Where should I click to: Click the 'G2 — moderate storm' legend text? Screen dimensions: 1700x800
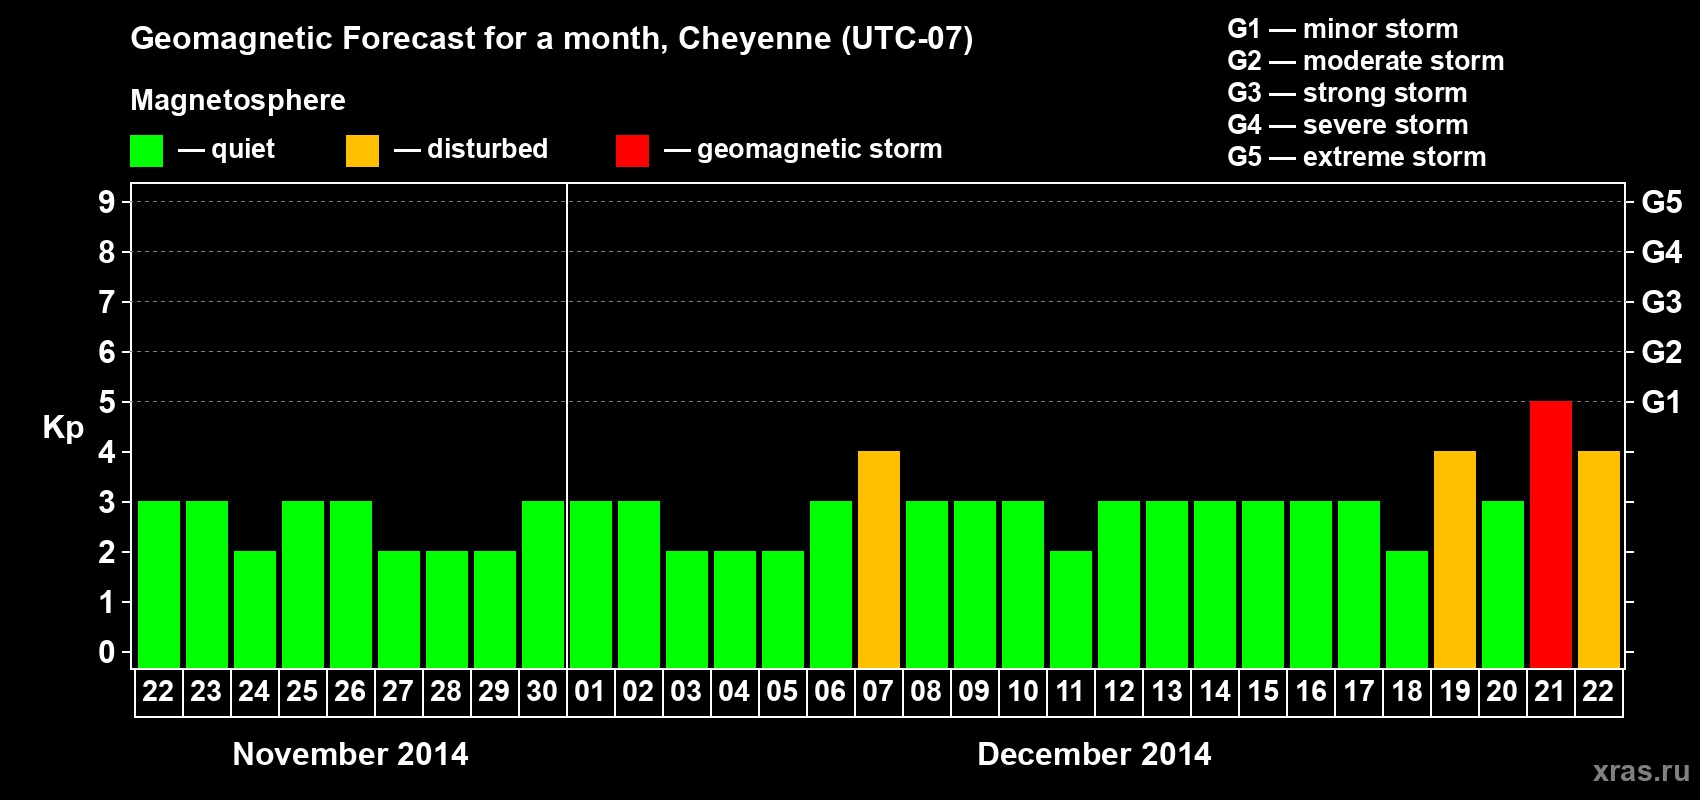pyautogui.click(x=1366, y=61)
